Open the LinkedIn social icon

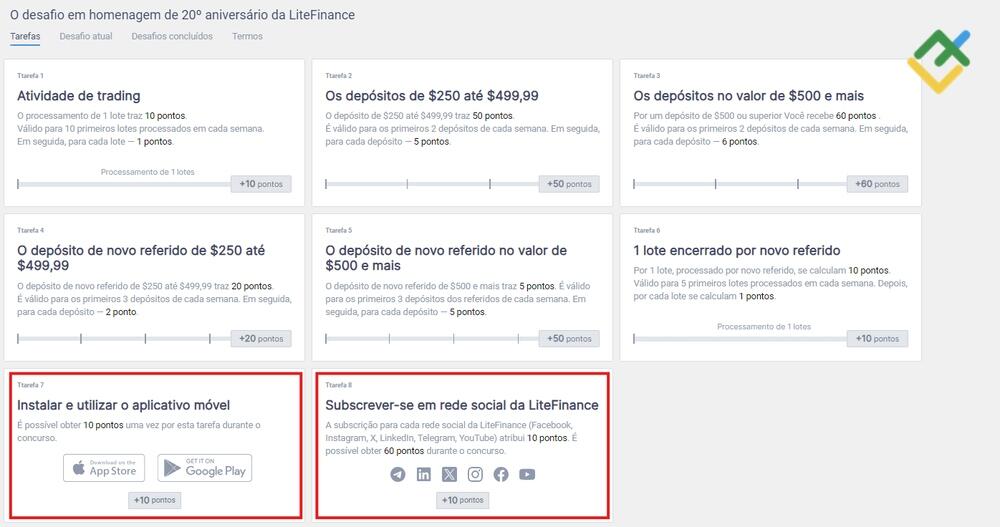(423, 474)
